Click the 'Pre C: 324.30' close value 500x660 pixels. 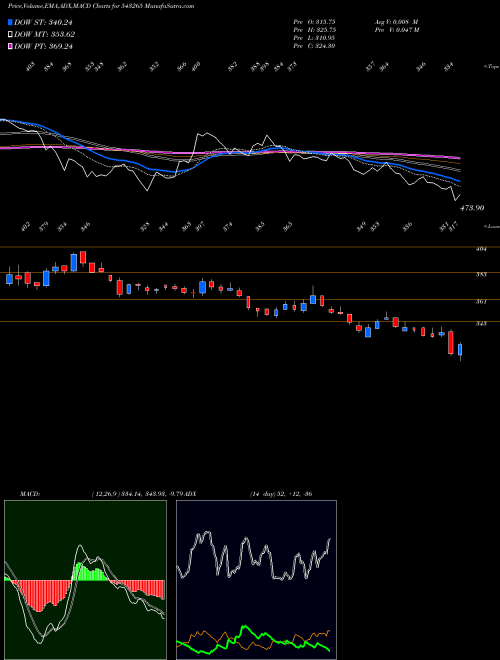tap(314, 46)
